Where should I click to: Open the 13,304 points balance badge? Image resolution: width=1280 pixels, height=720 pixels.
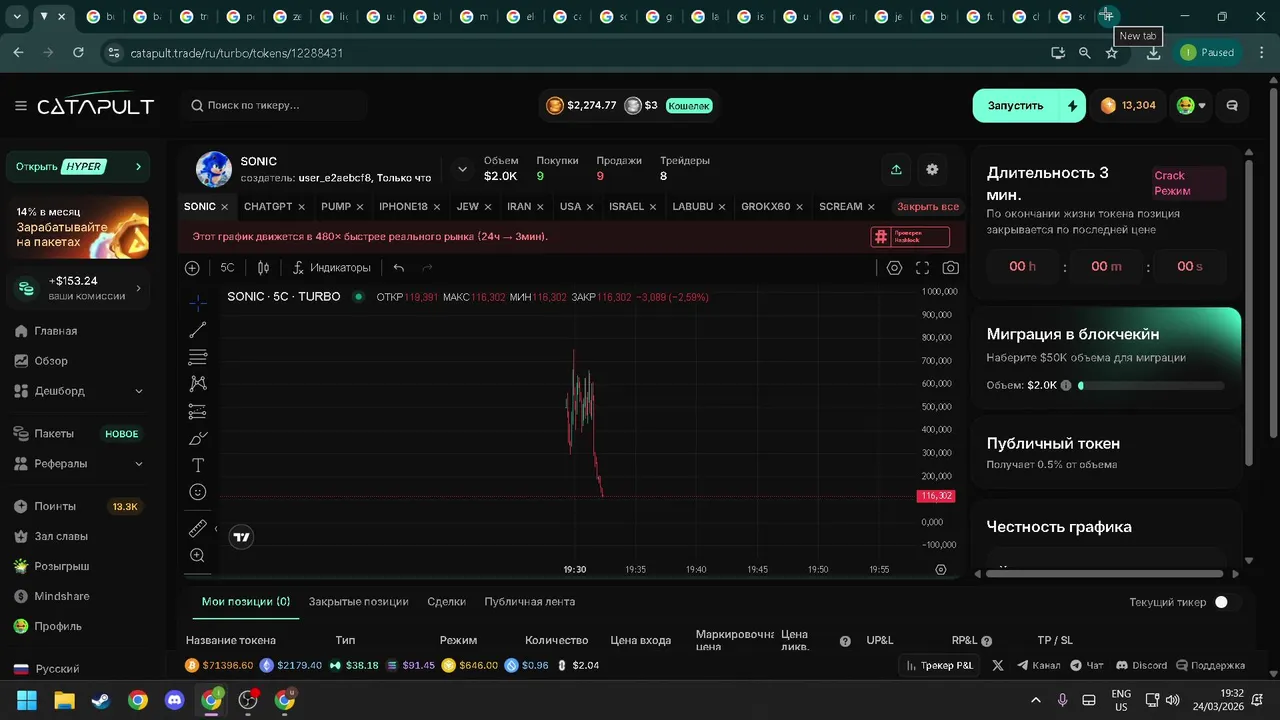pyautogui.click(x=1128, y=105)
